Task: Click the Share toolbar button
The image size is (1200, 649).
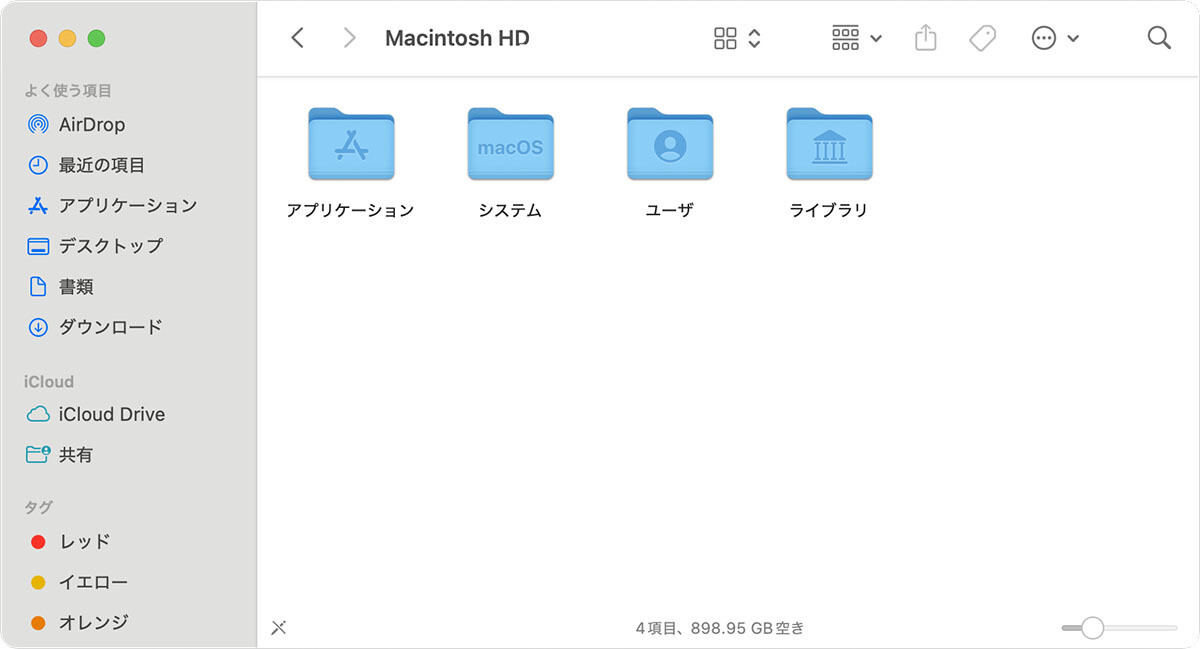Action: (926, 38)
